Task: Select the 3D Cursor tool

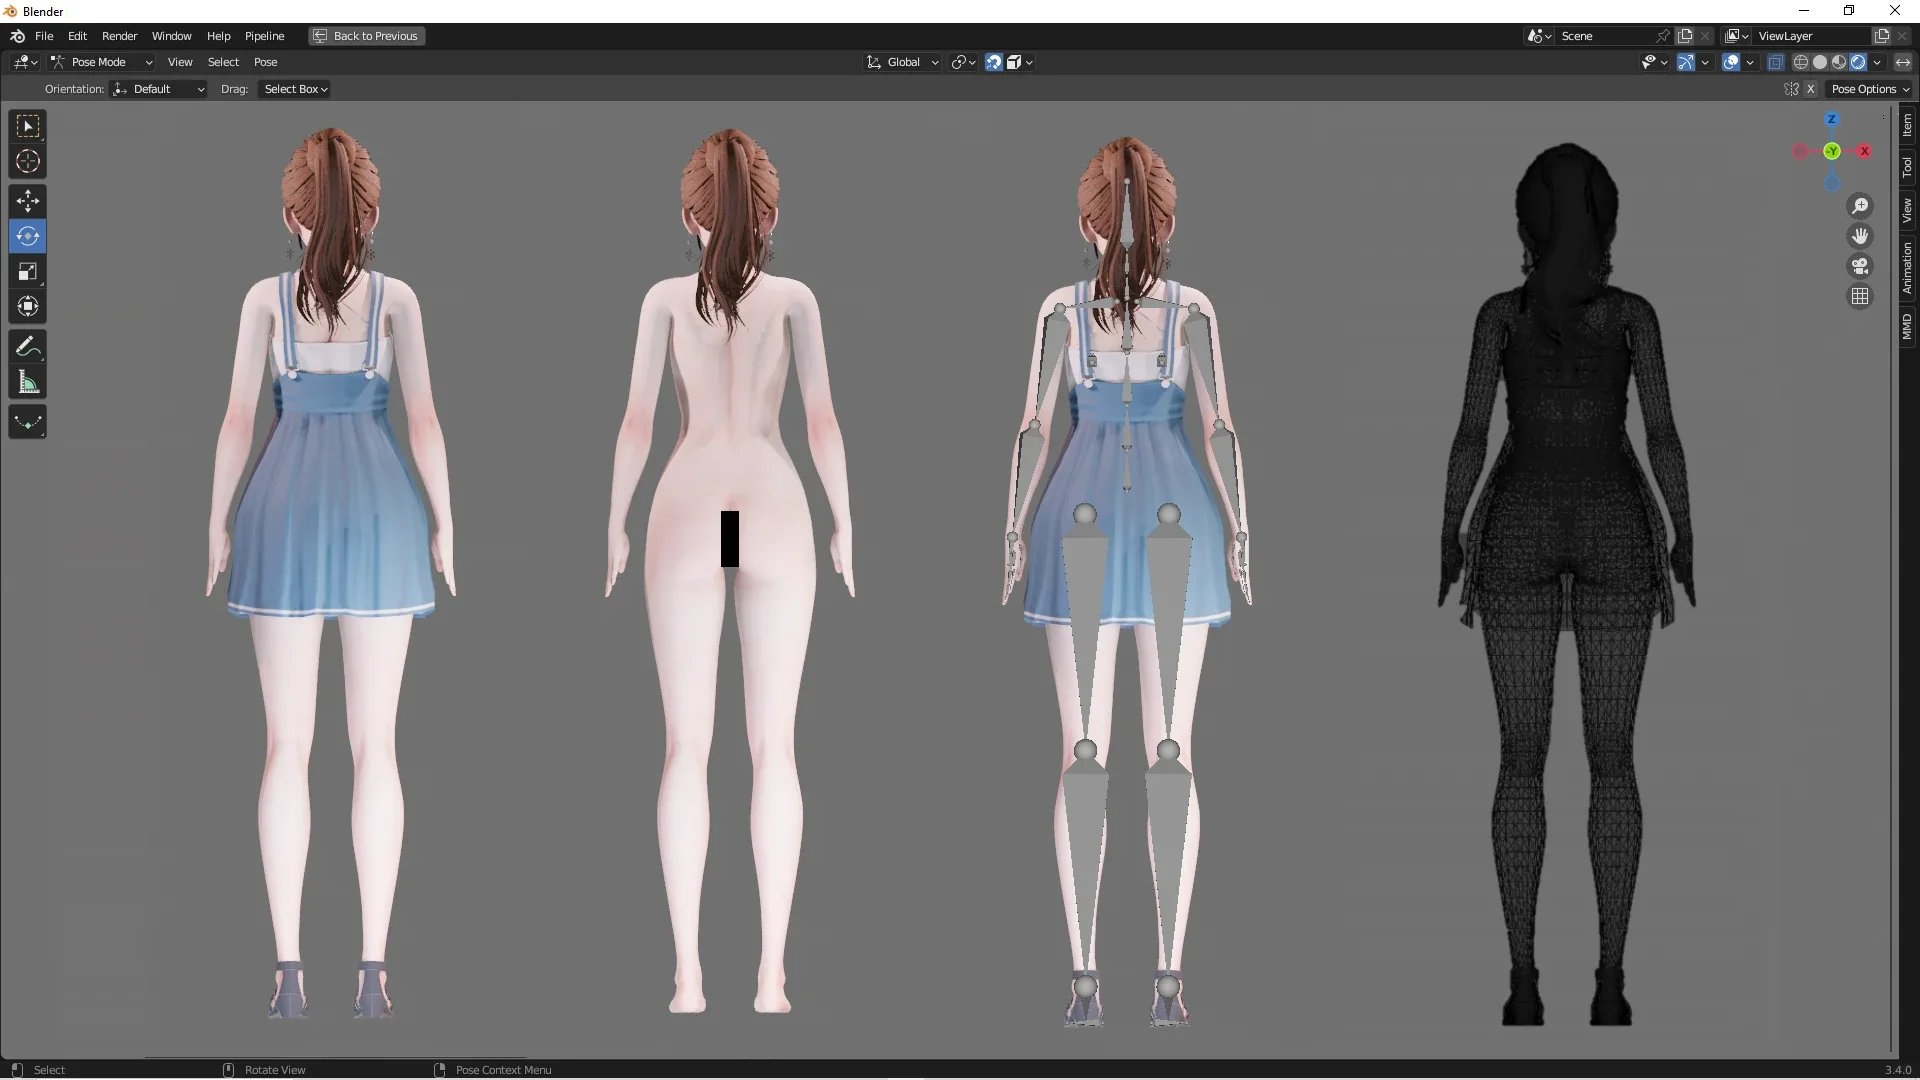Action: point(27,160)
